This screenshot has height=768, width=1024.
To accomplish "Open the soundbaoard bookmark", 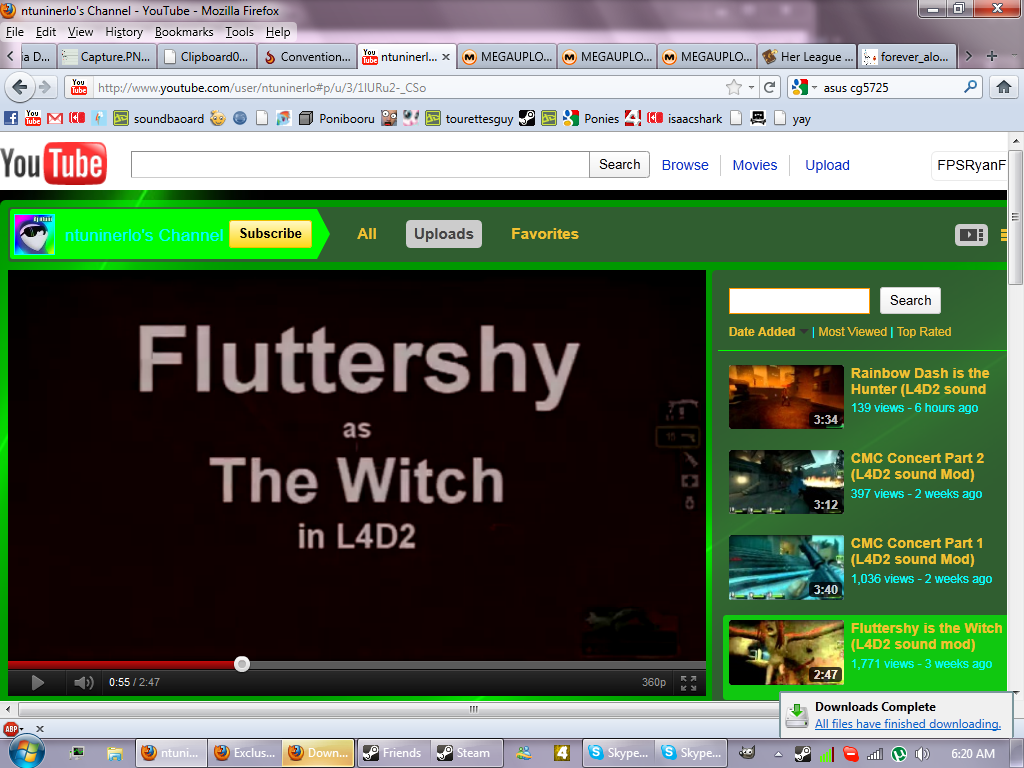I will [x=159, y=118].
